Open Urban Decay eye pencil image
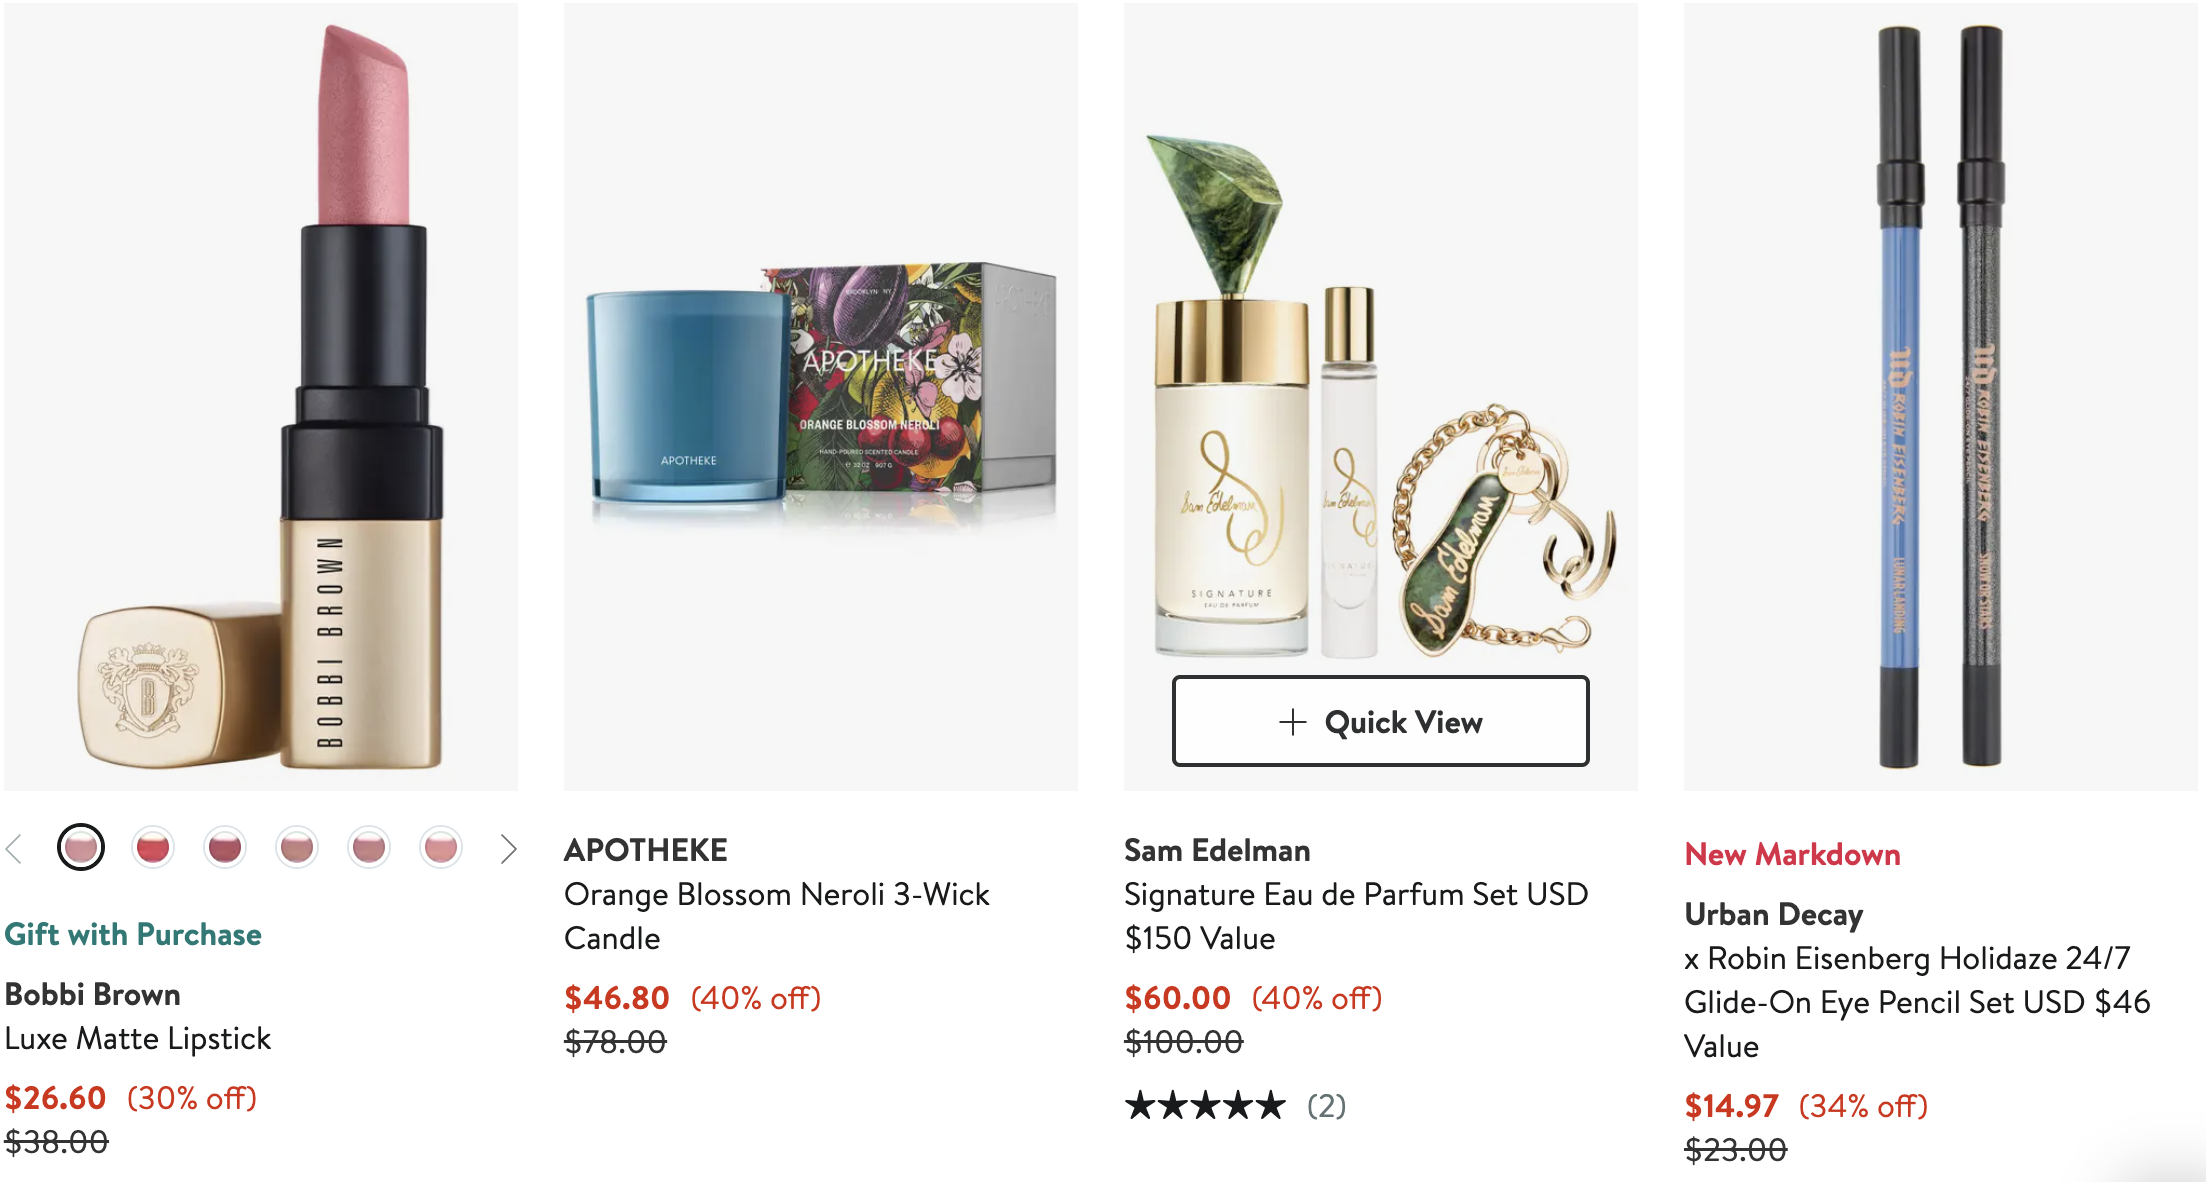Screen dimensions: 2206x1182 pos(1941,397)
